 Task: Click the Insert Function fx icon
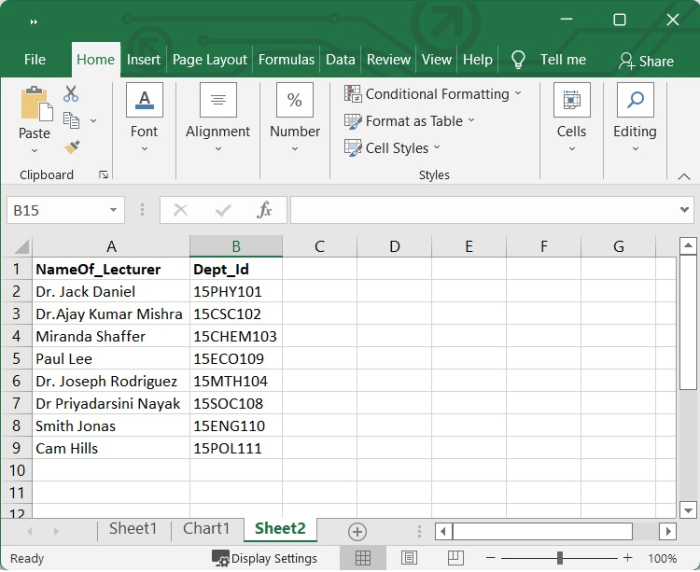265,210
